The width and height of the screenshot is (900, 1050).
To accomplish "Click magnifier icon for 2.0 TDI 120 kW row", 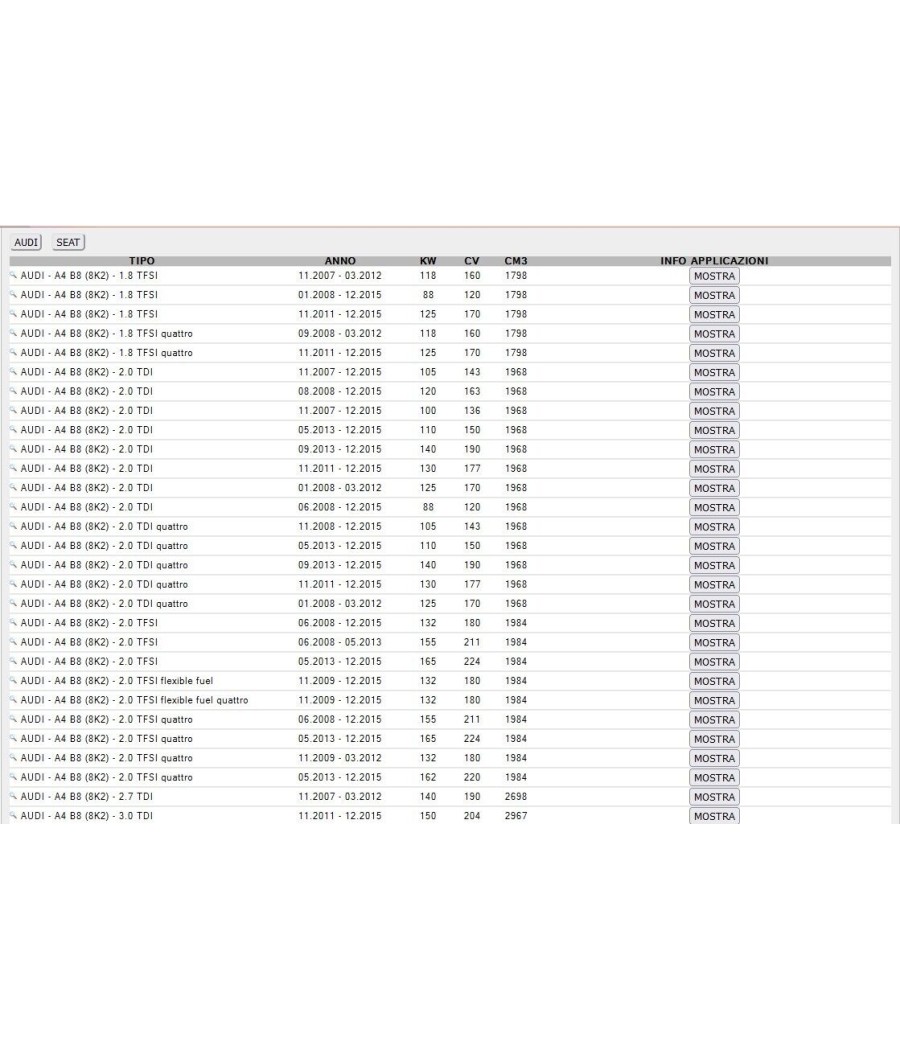I will [13, 391].
